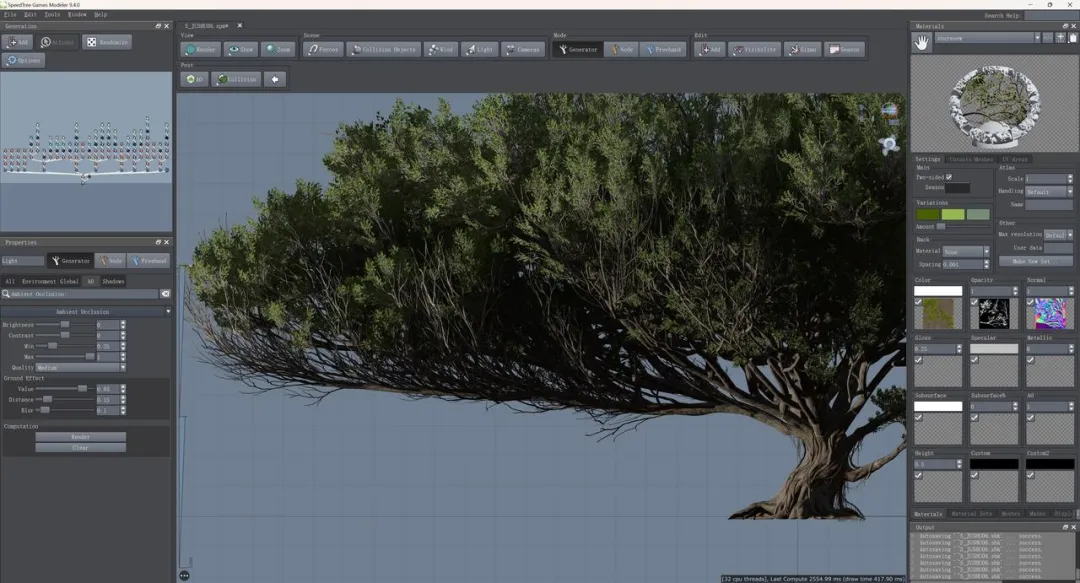Expand the Mask Material dropdown
1080x583 pixels.
(x=966, y=252)
